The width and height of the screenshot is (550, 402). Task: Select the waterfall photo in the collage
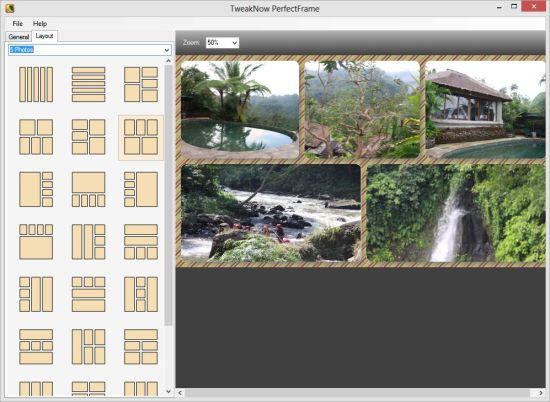[x=456, y=213]
